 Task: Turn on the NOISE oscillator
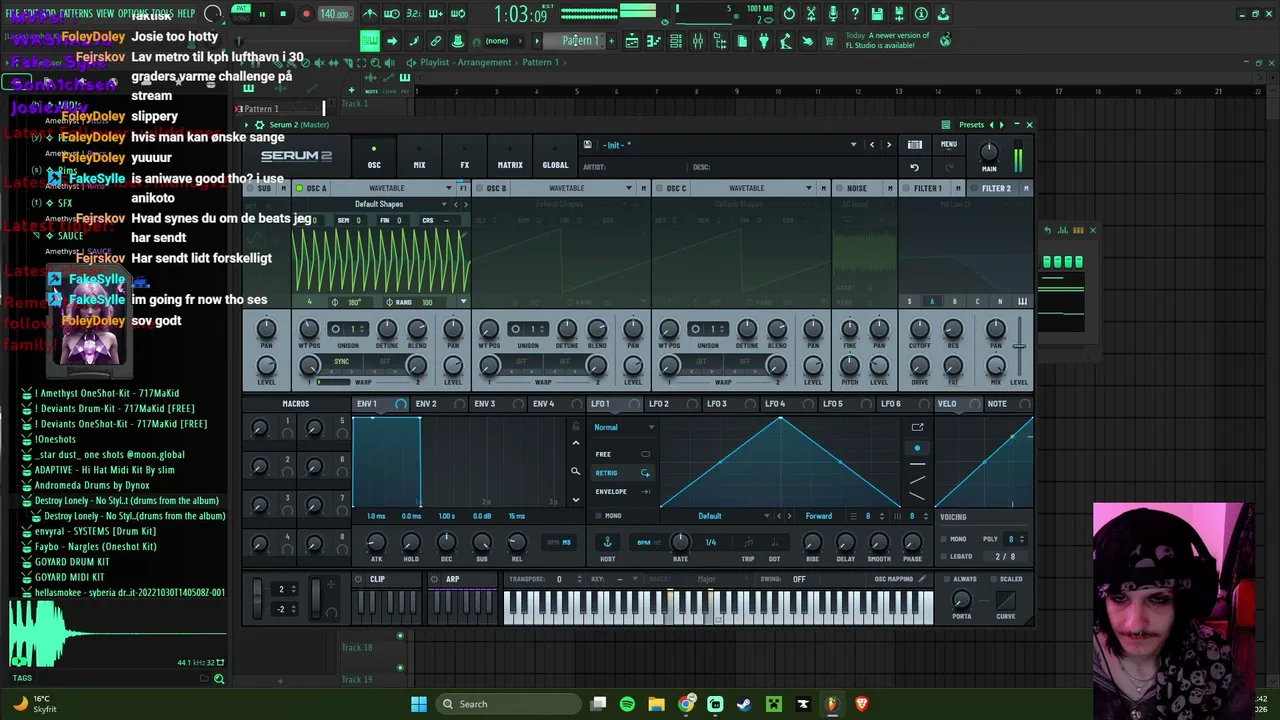point(840,188)
